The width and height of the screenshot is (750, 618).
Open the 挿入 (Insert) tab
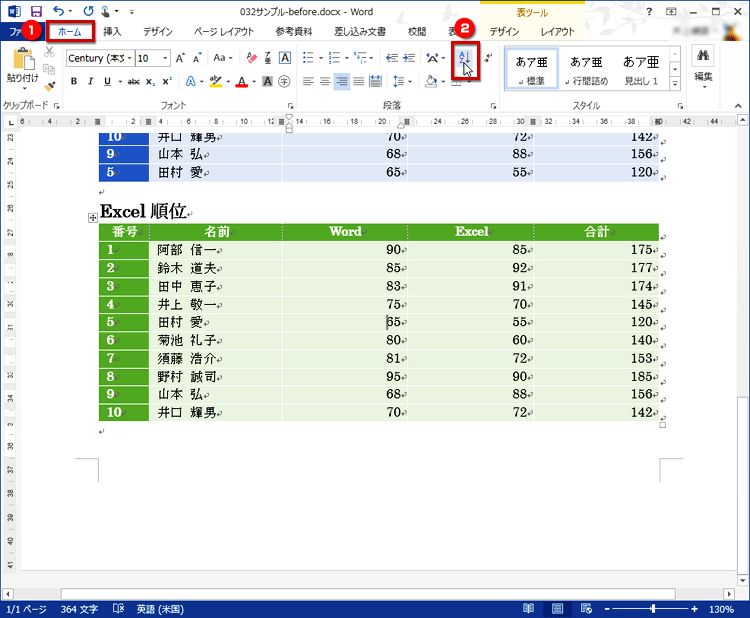point(112,32)
